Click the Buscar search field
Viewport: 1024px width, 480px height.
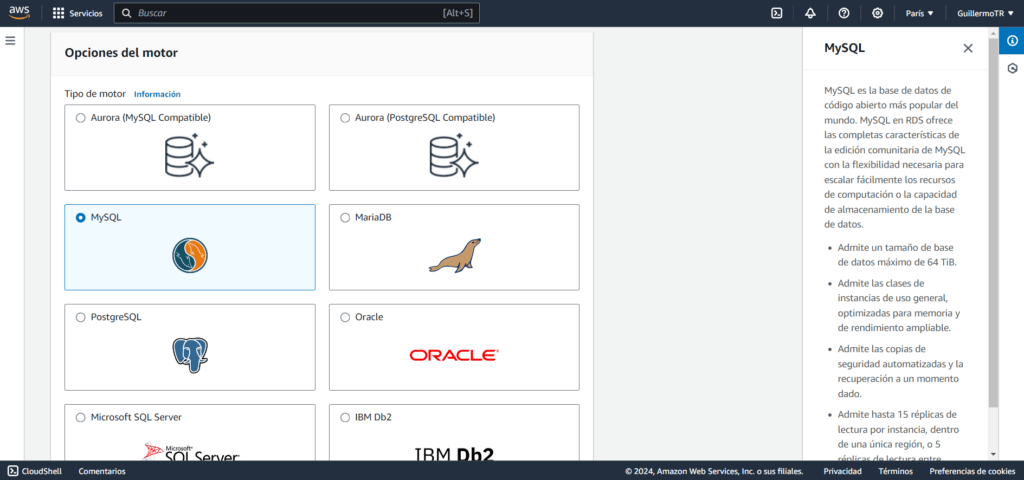297,13
